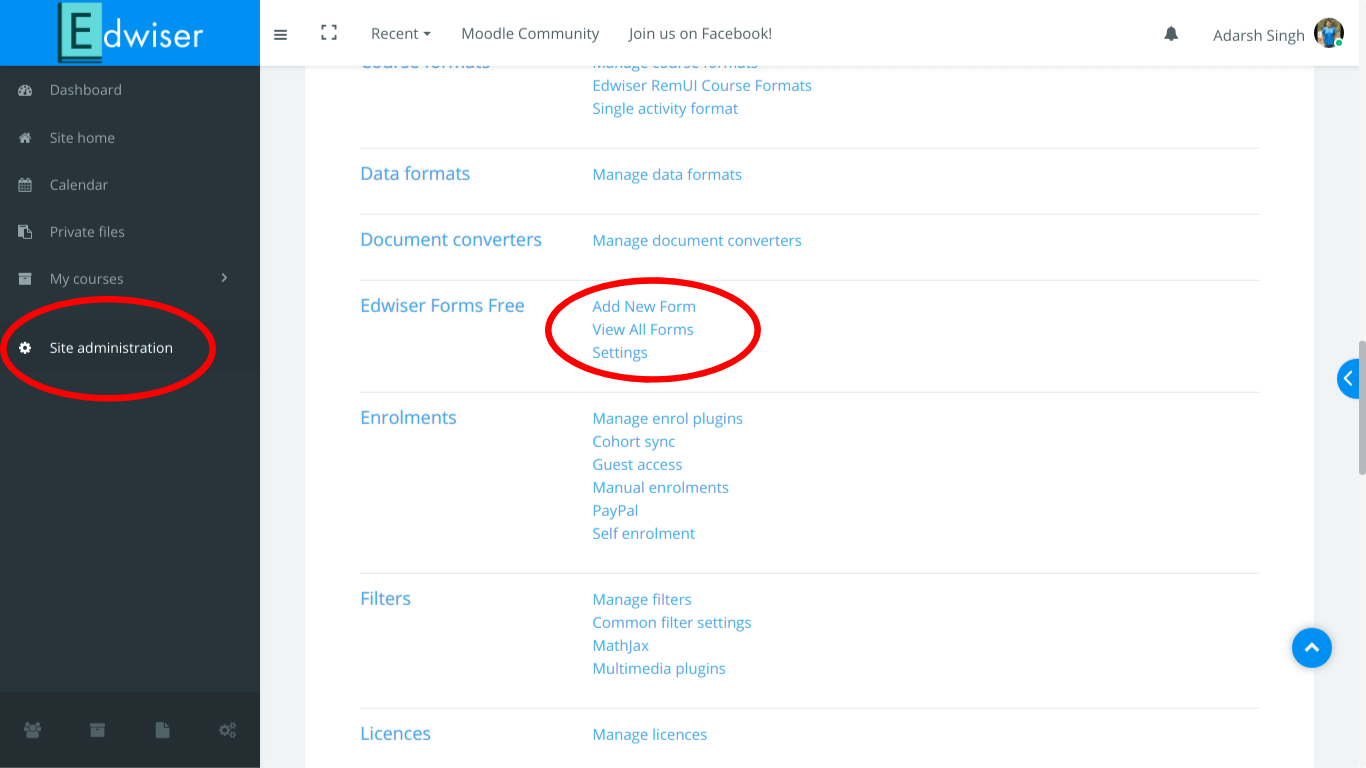Click the Private files icon
1366x768 pixels.
[x=26, y=232]
